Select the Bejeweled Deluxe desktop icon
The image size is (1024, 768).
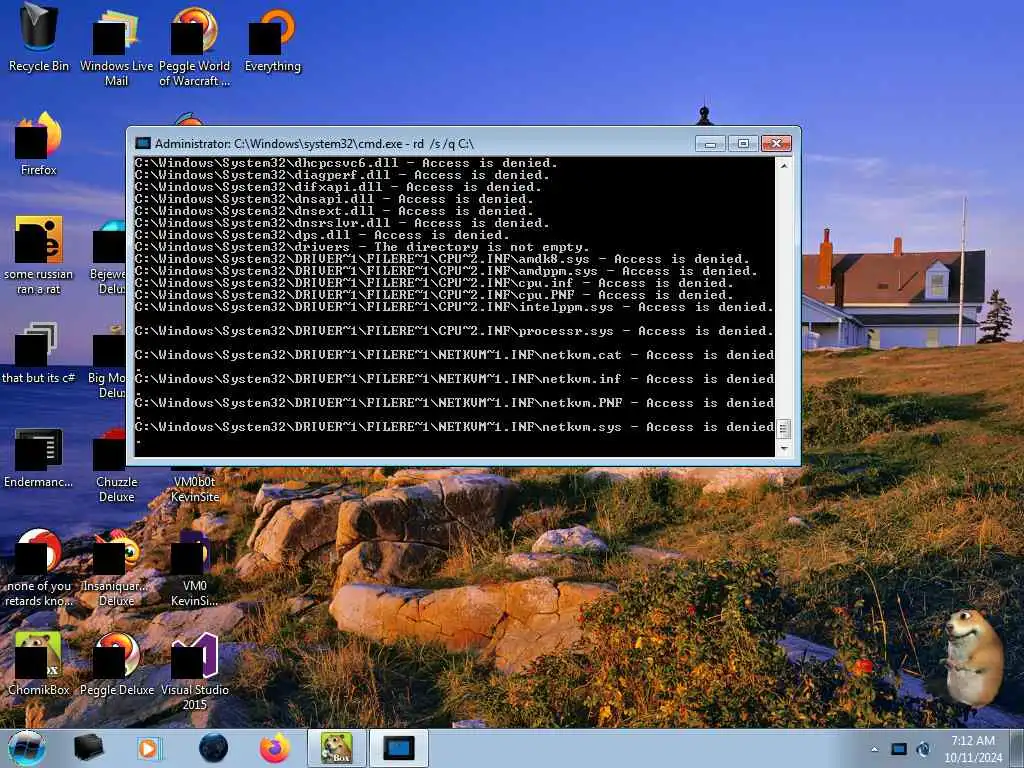click(x=108, y=256)
